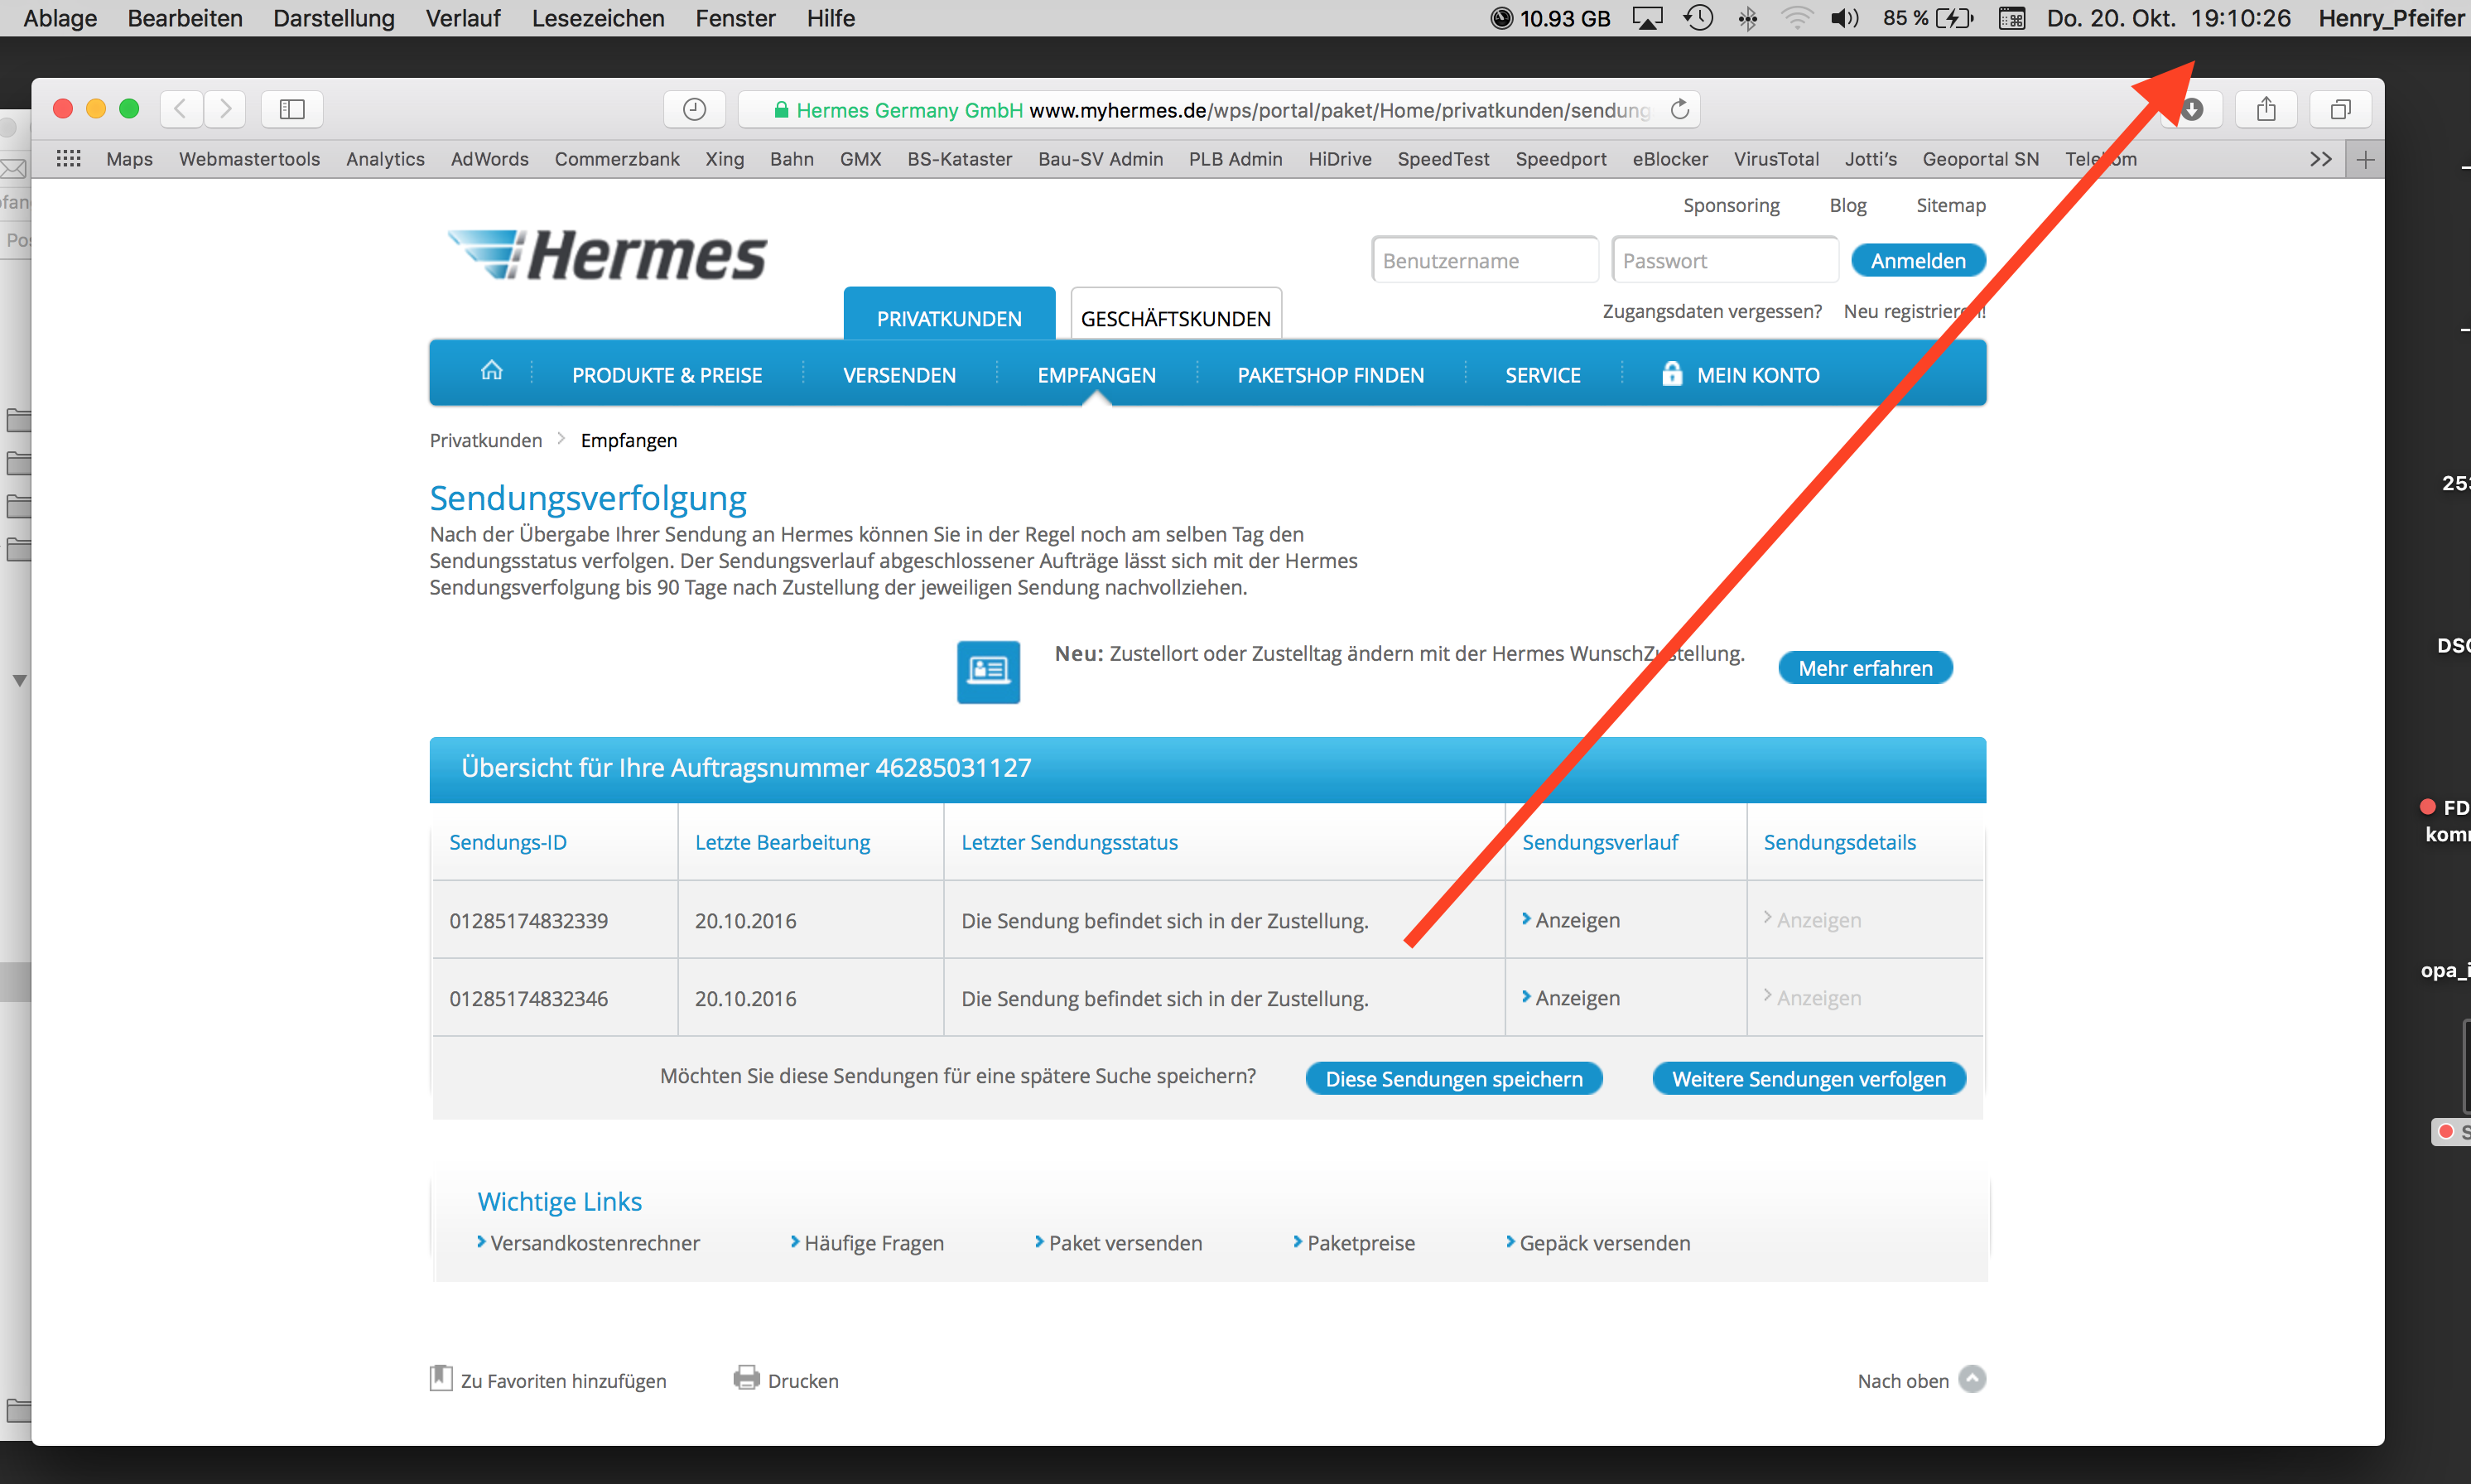Switch to the PRIVATKUNDEN tab
2471x1484 pixels.
tap(949, 315)
